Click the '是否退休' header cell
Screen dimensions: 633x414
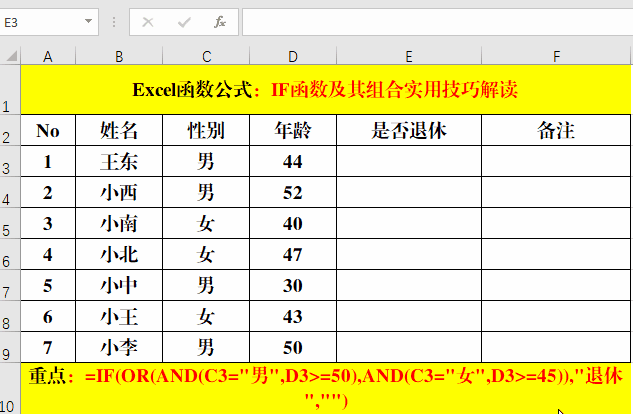coord(409,130)
